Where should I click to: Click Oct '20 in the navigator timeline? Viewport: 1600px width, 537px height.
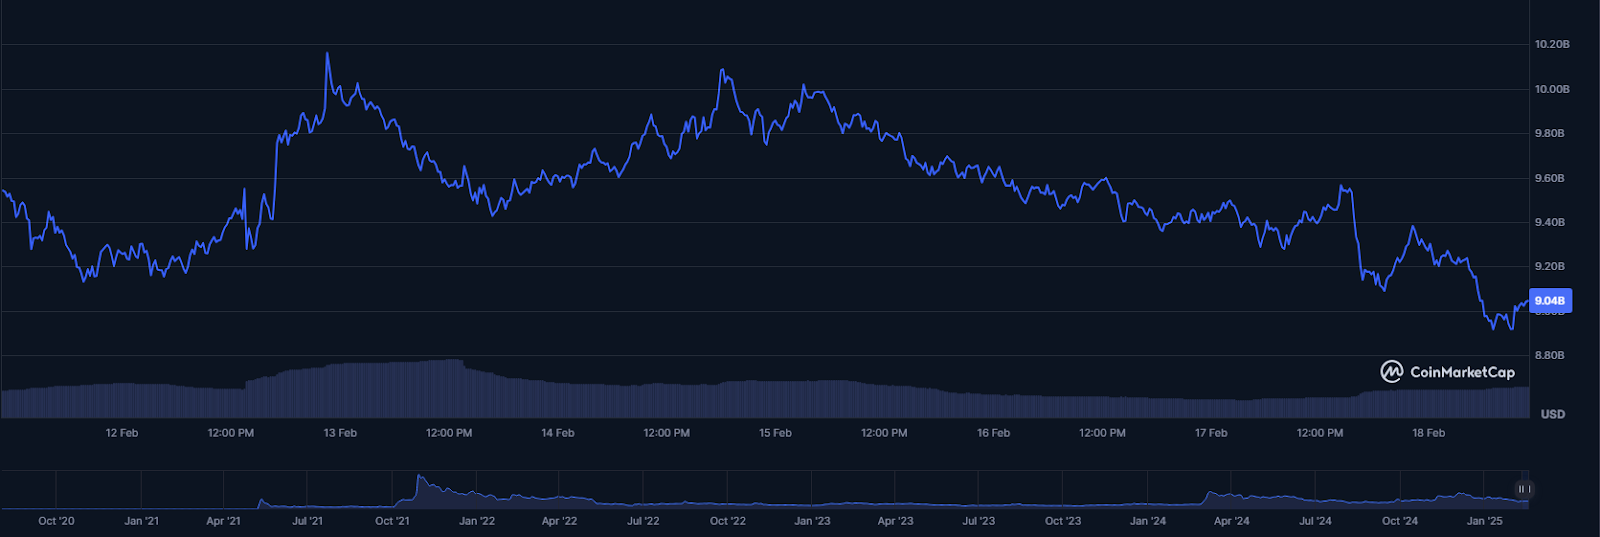click(56, 521)
